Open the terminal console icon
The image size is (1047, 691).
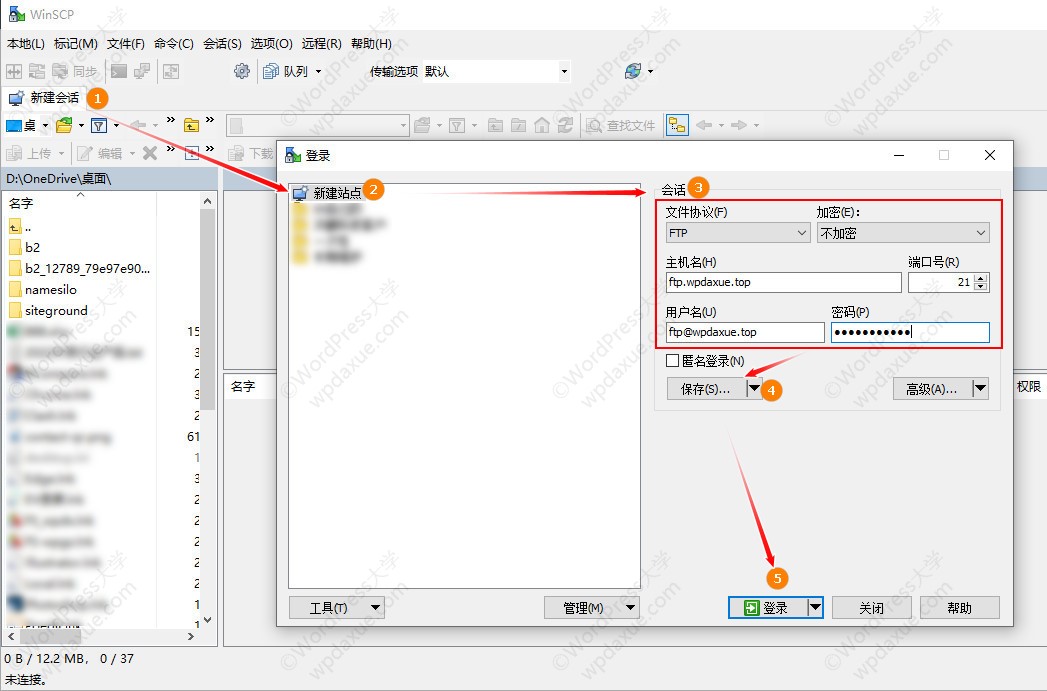click(x=119, y=71)
